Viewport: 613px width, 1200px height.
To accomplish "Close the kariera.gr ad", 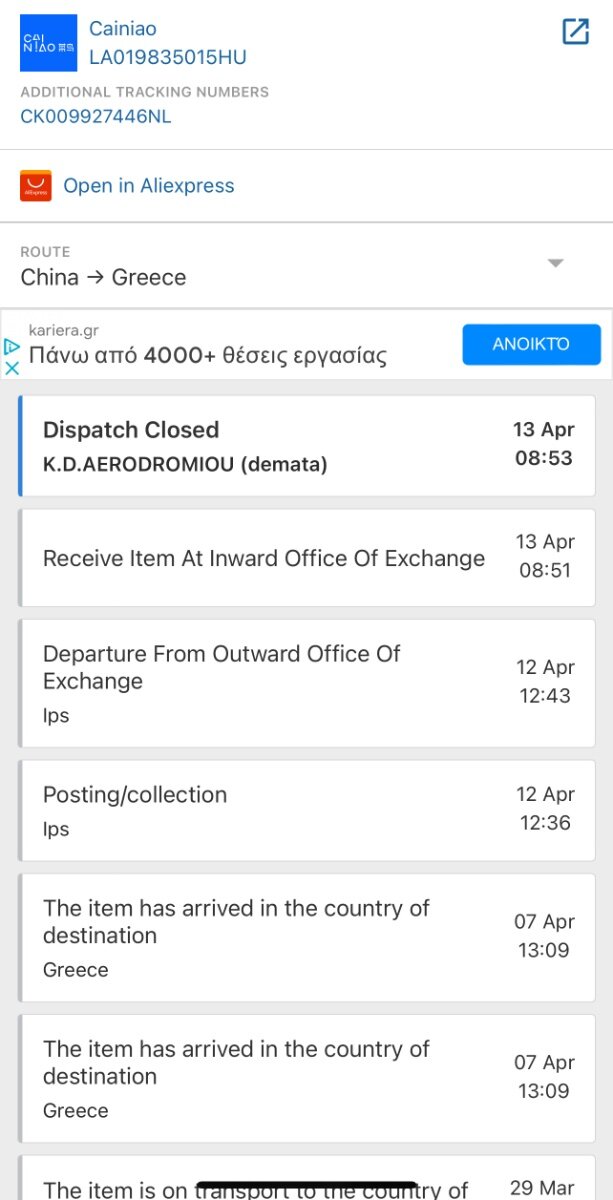I will click(x=12, y=367).
